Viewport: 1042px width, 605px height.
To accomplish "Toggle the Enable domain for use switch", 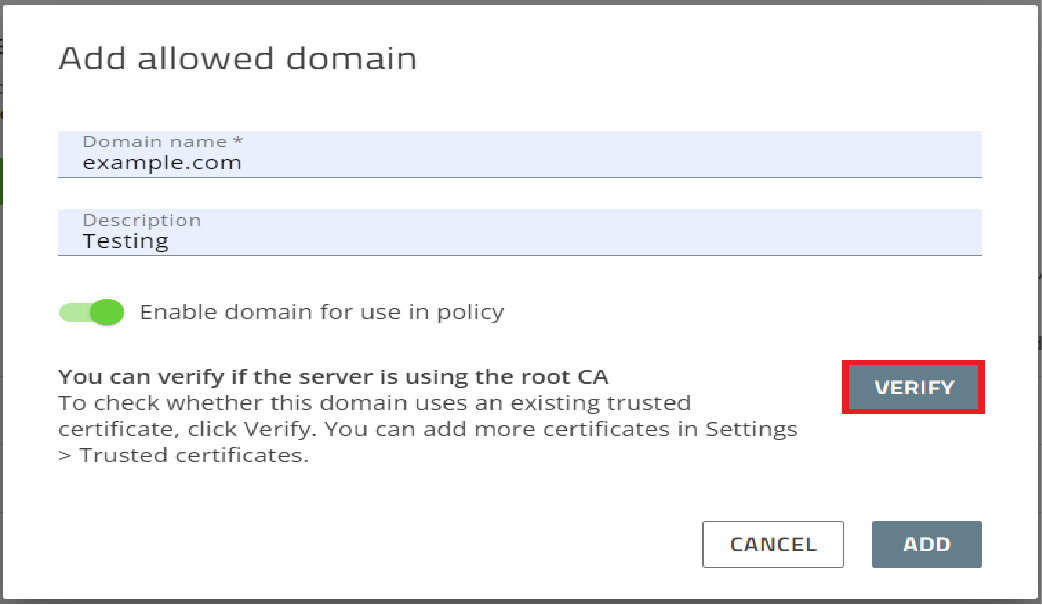I will [92, 312].
